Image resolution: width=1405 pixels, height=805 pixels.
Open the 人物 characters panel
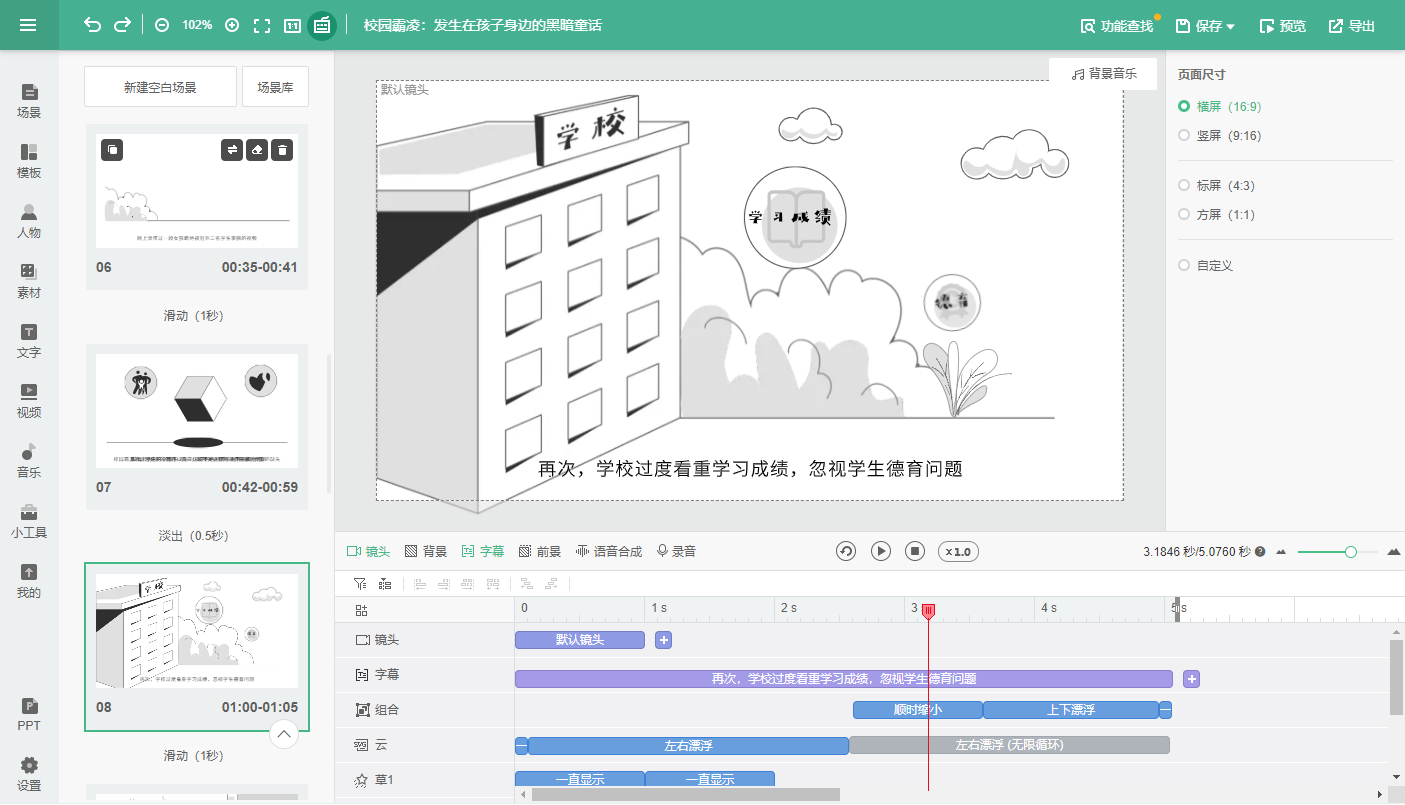(29, 221)
